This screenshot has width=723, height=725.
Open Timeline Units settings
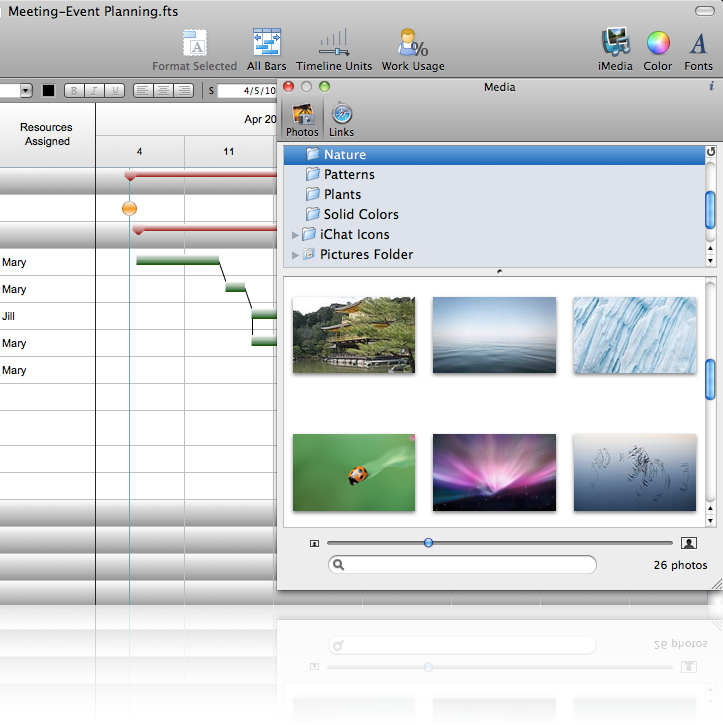[333, 45]
